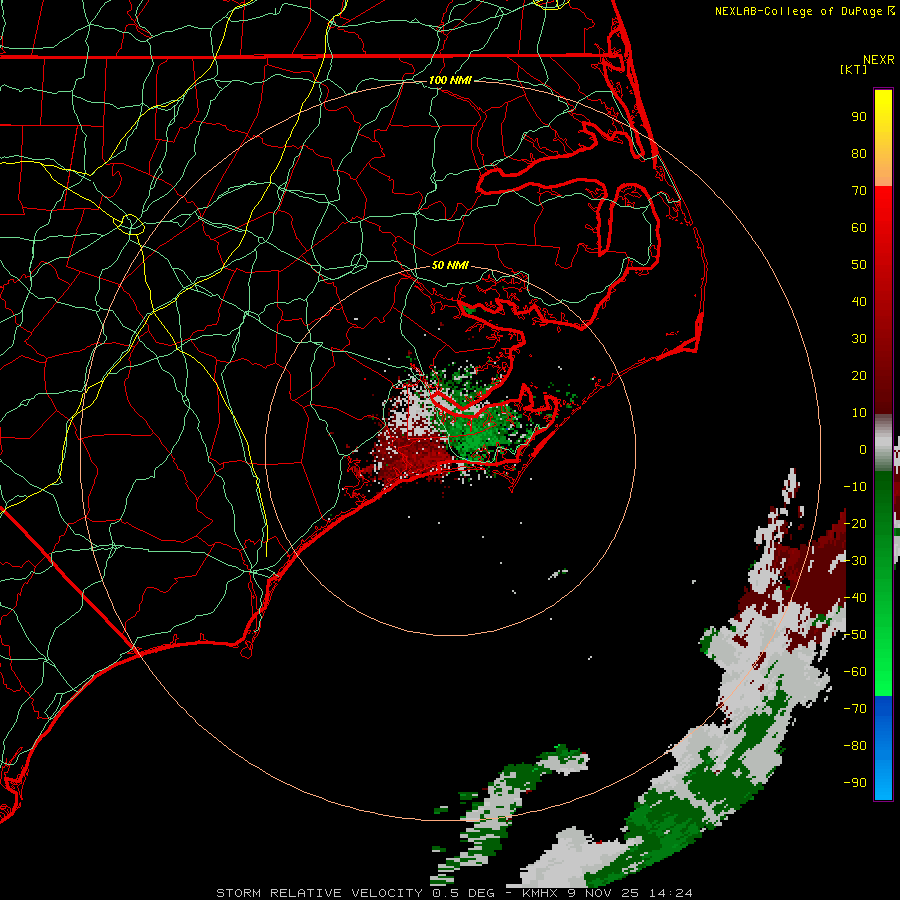Screen dimensions: 900x900
Task: Click the [KT] units label
Action: point(854,69)
